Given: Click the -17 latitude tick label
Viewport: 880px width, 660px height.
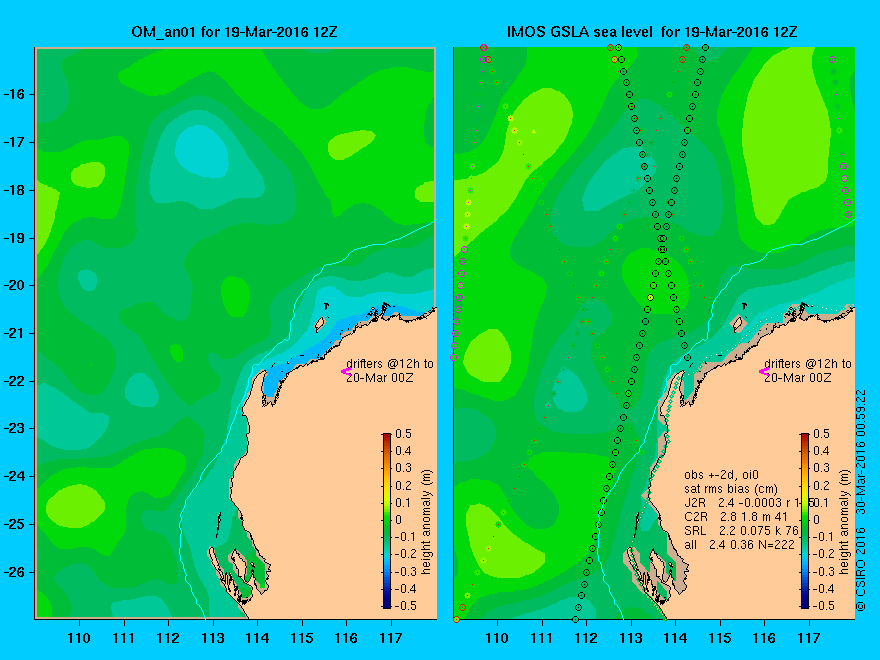Looking at the screenshot, I should pos(15,142).
